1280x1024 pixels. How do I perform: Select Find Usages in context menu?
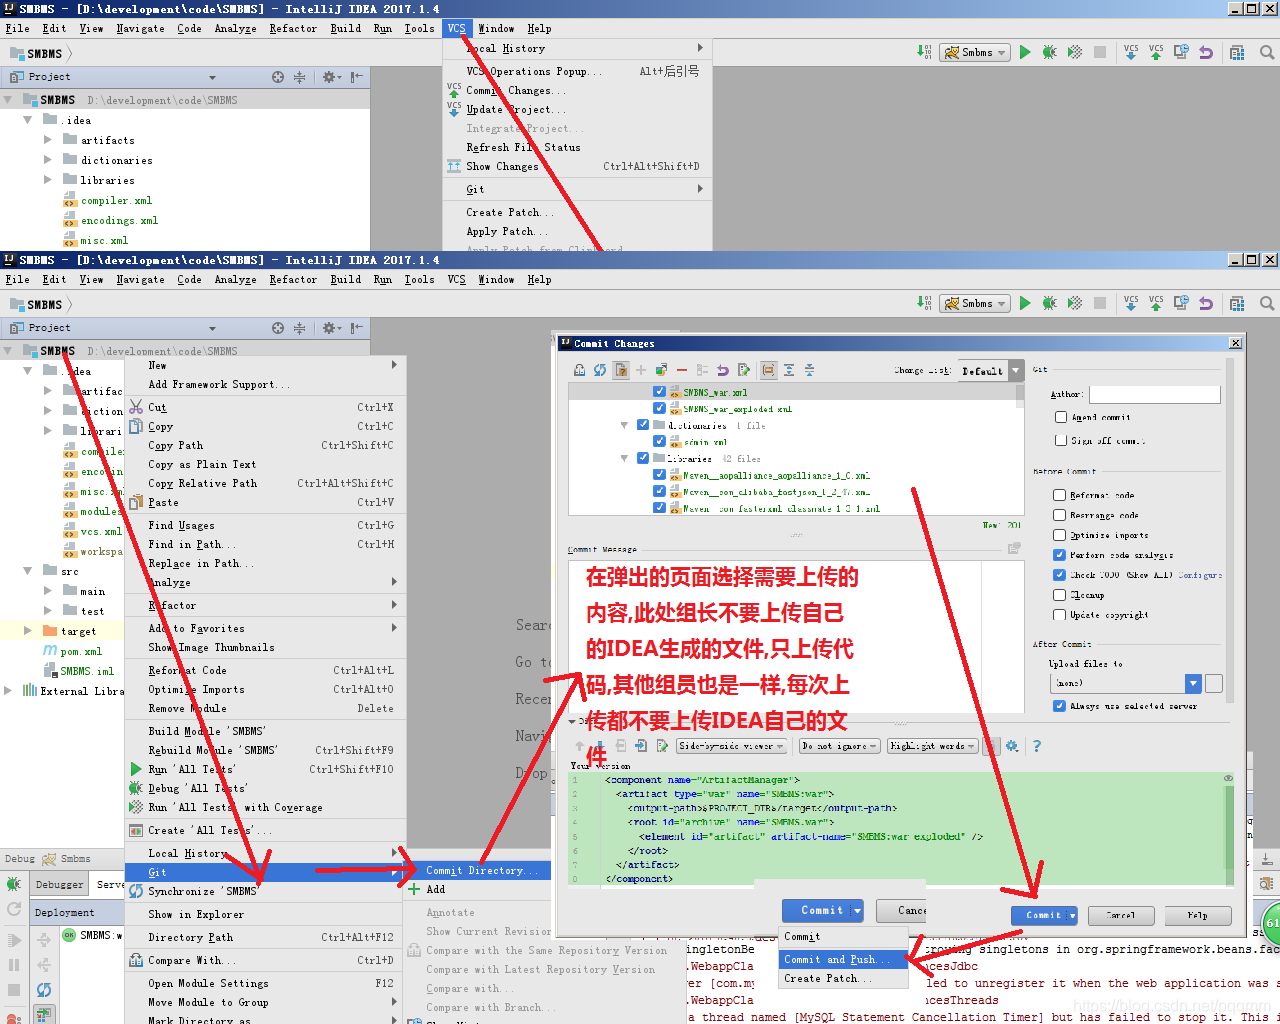(x=265, y=526)
